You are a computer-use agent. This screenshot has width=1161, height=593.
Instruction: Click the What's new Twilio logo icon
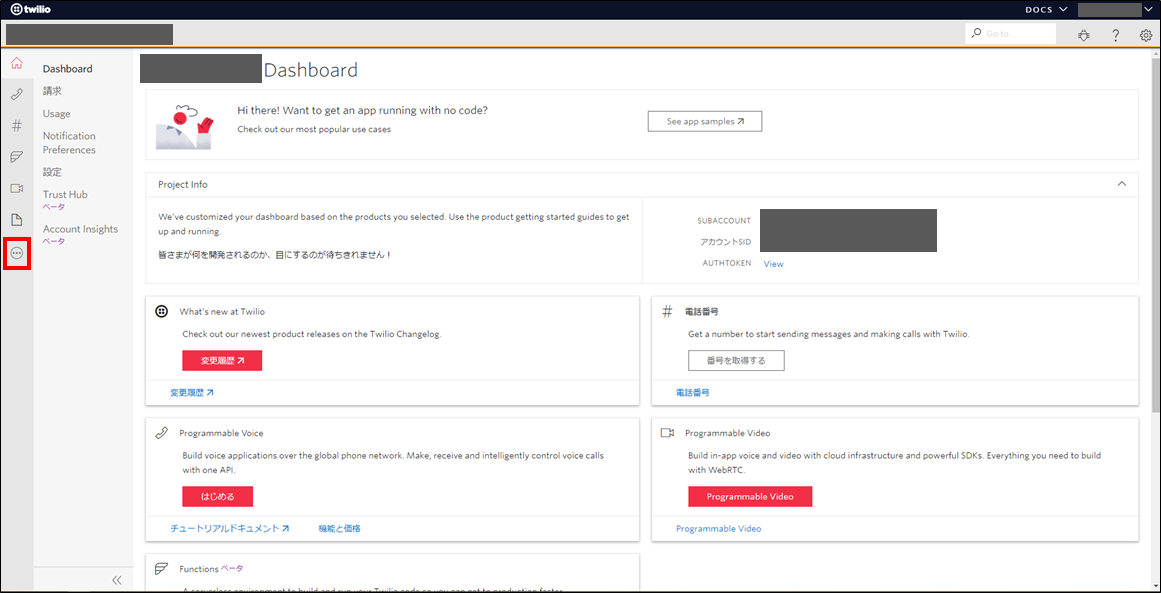[x=161, y=312]
